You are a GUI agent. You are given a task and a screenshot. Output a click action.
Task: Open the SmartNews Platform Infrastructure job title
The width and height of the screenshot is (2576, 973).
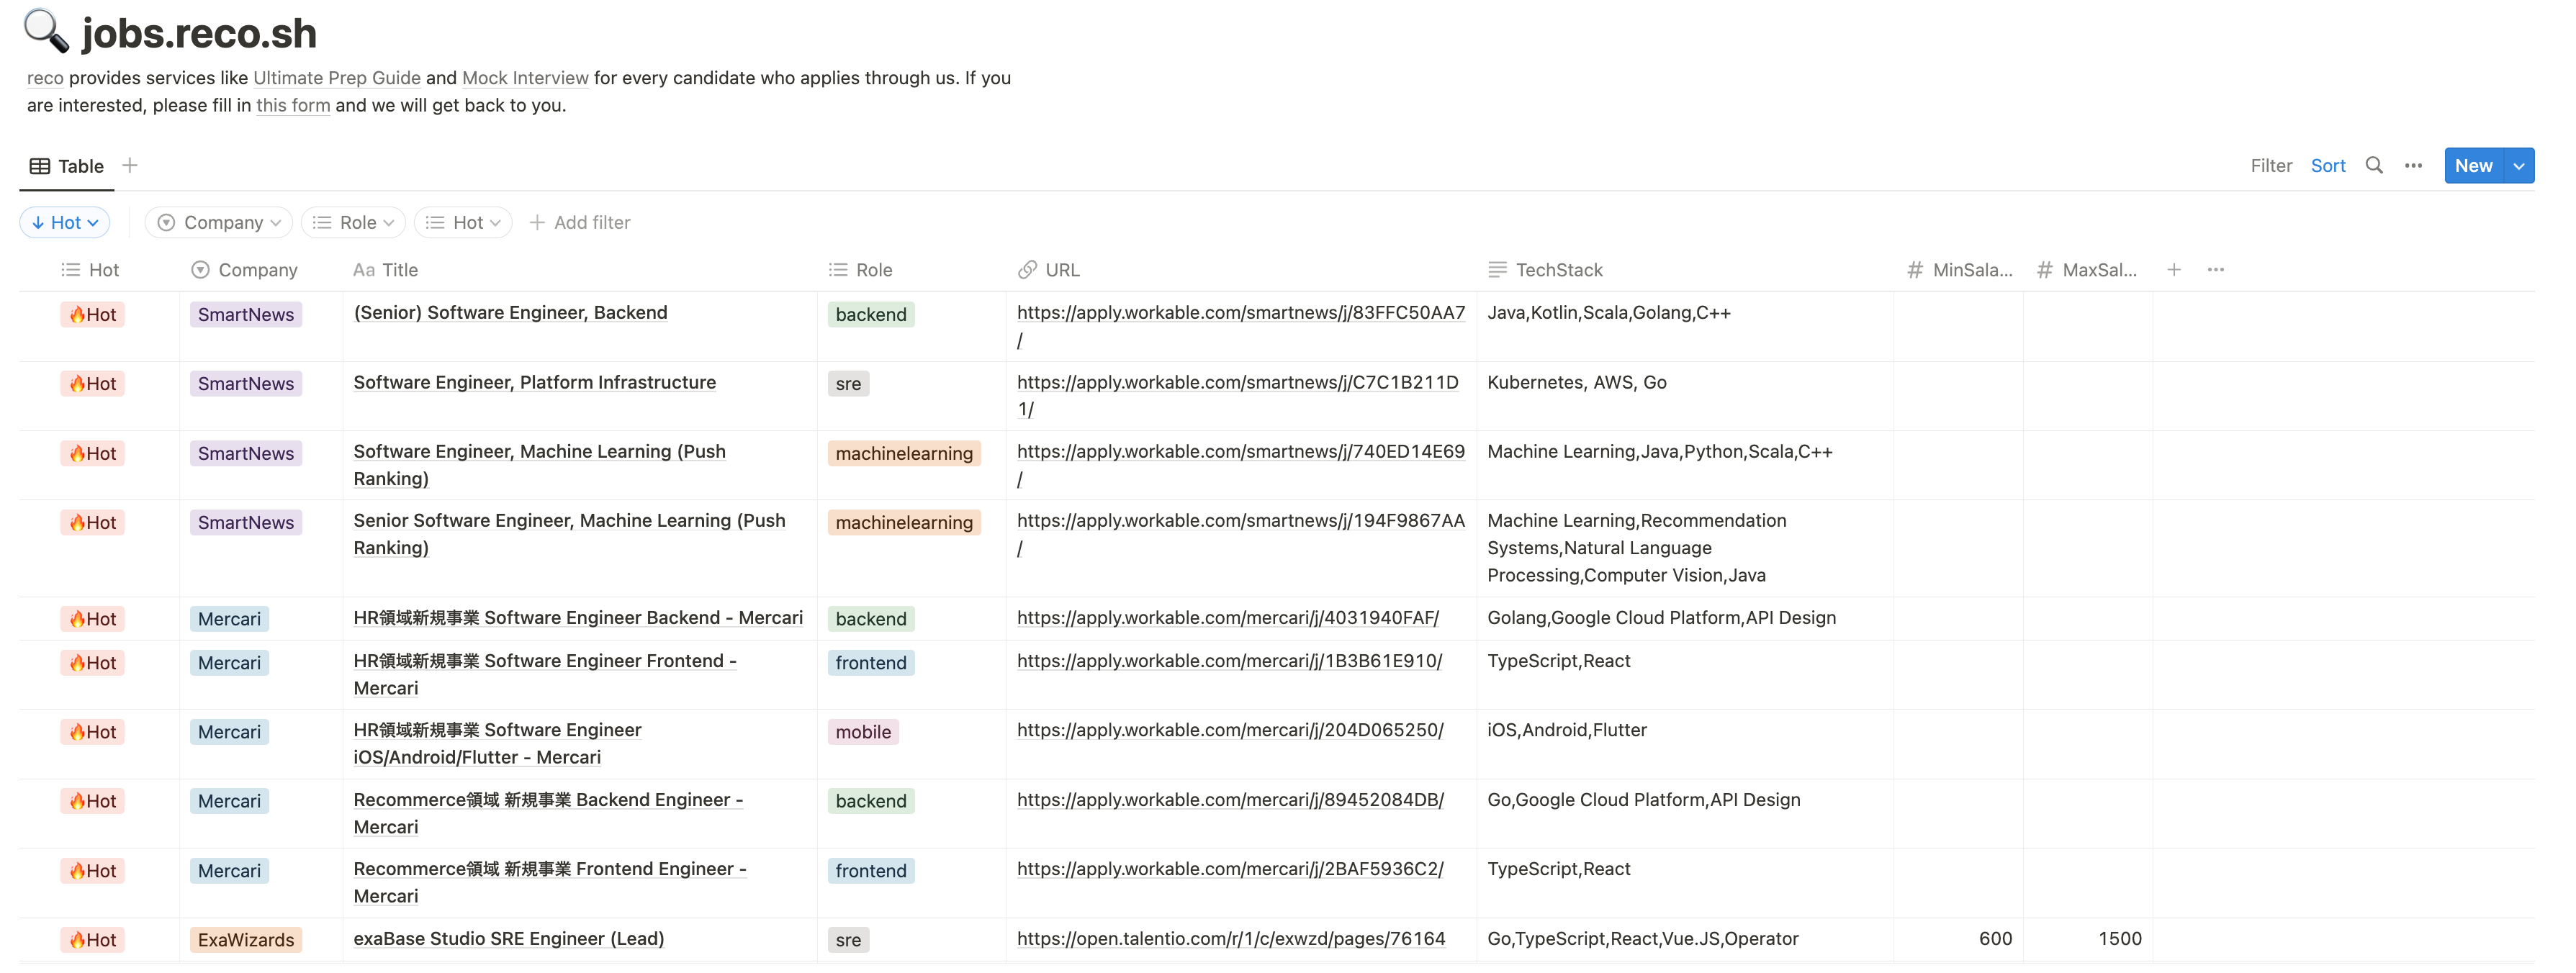(534, 382)
